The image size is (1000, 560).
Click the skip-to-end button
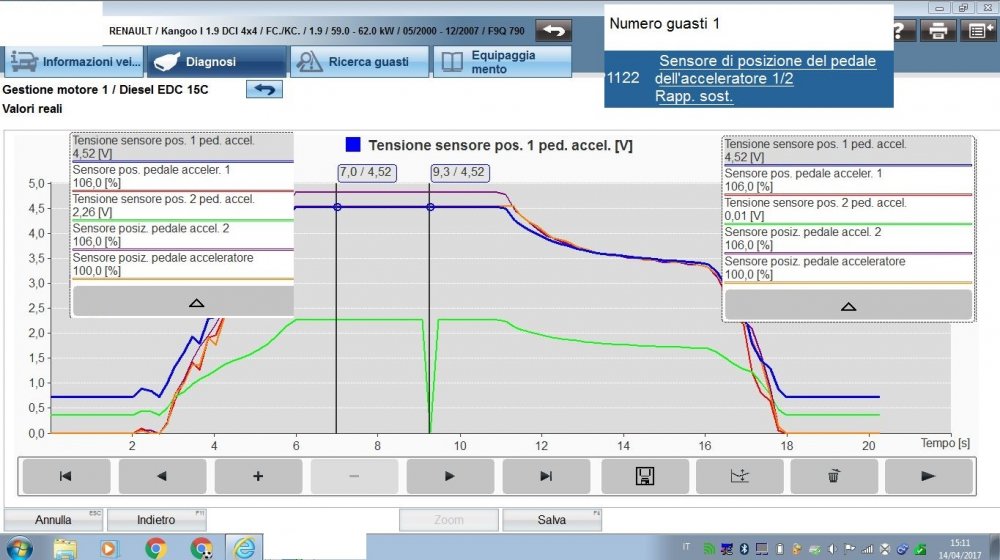coord(545,476)
